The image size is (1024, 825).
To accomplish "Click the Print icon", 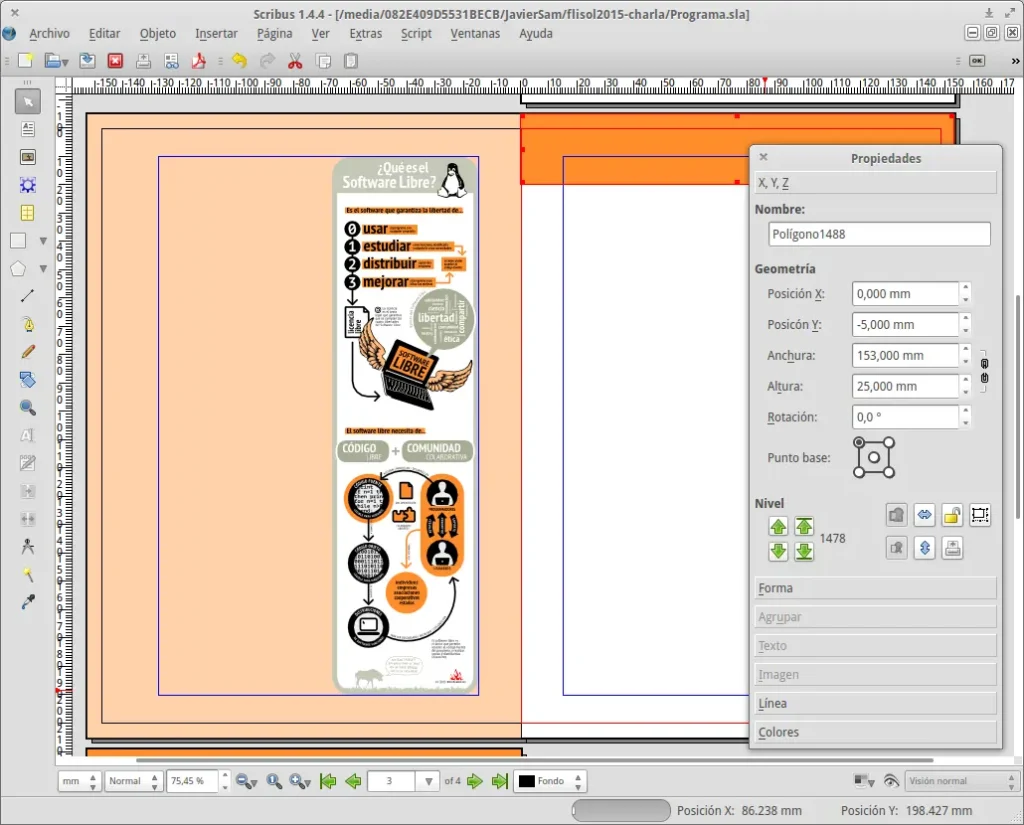I will (144, 61).
